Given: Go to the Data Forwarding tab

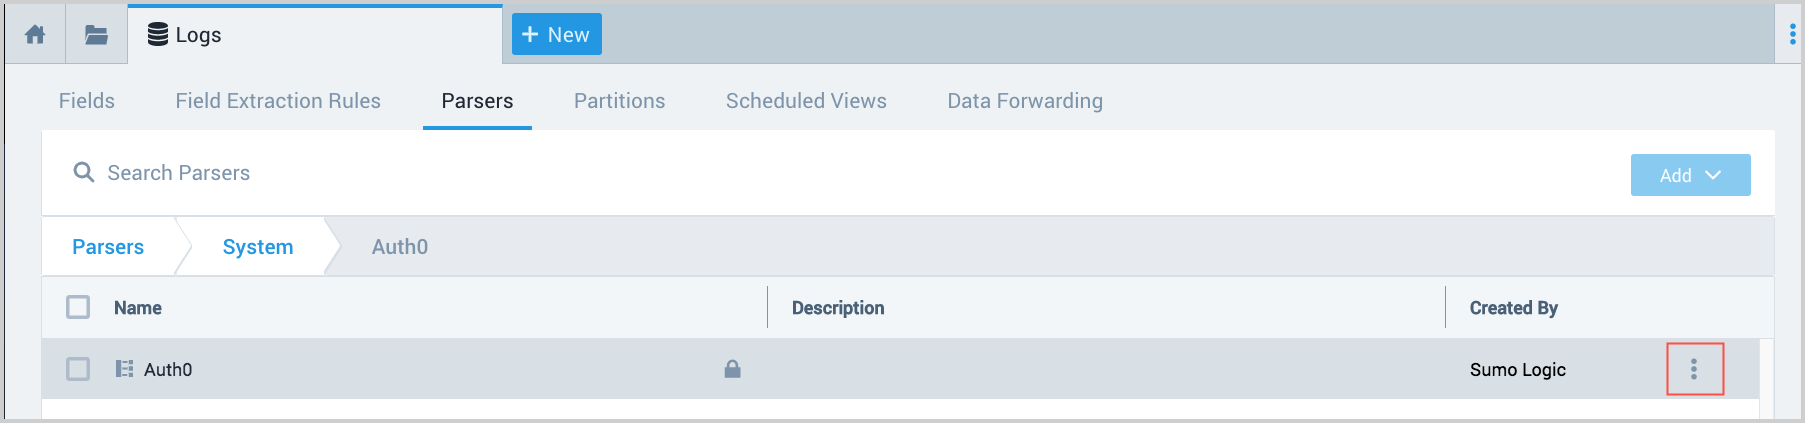Looking at the screenshot, I should tap(1025, 101).
